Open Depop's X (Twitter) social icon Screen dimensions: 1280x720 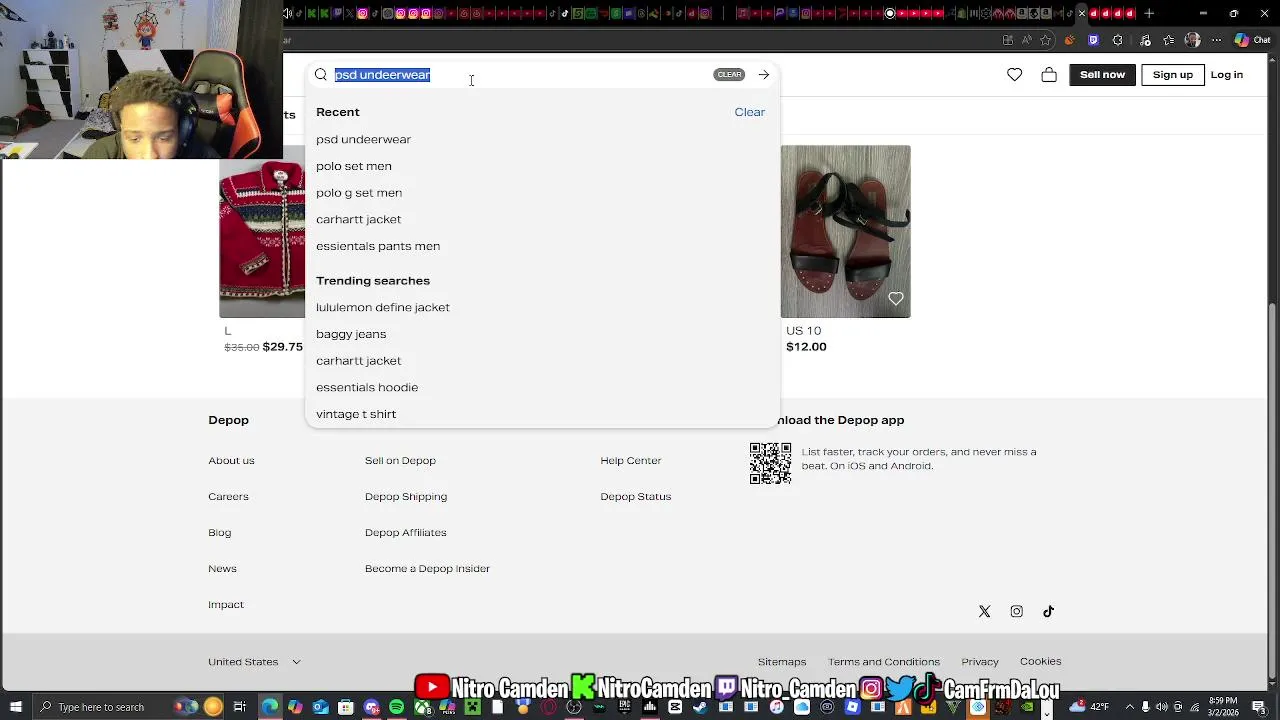tap(985, 611)
